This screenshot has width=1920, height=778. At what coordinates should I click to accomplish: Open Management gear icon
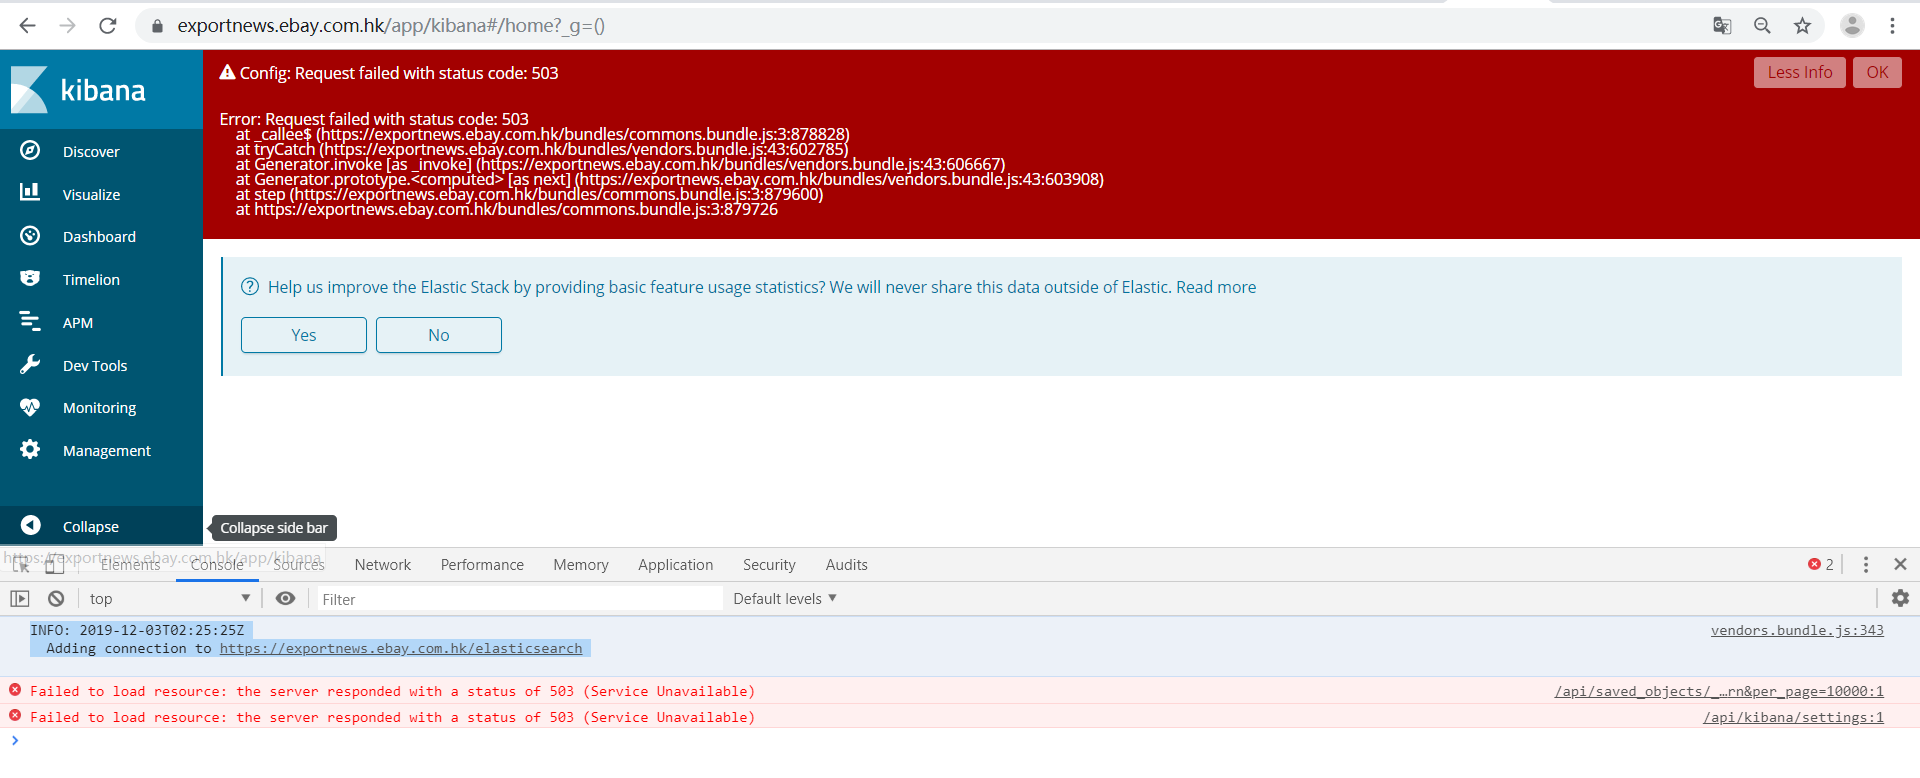click(30, 450)
